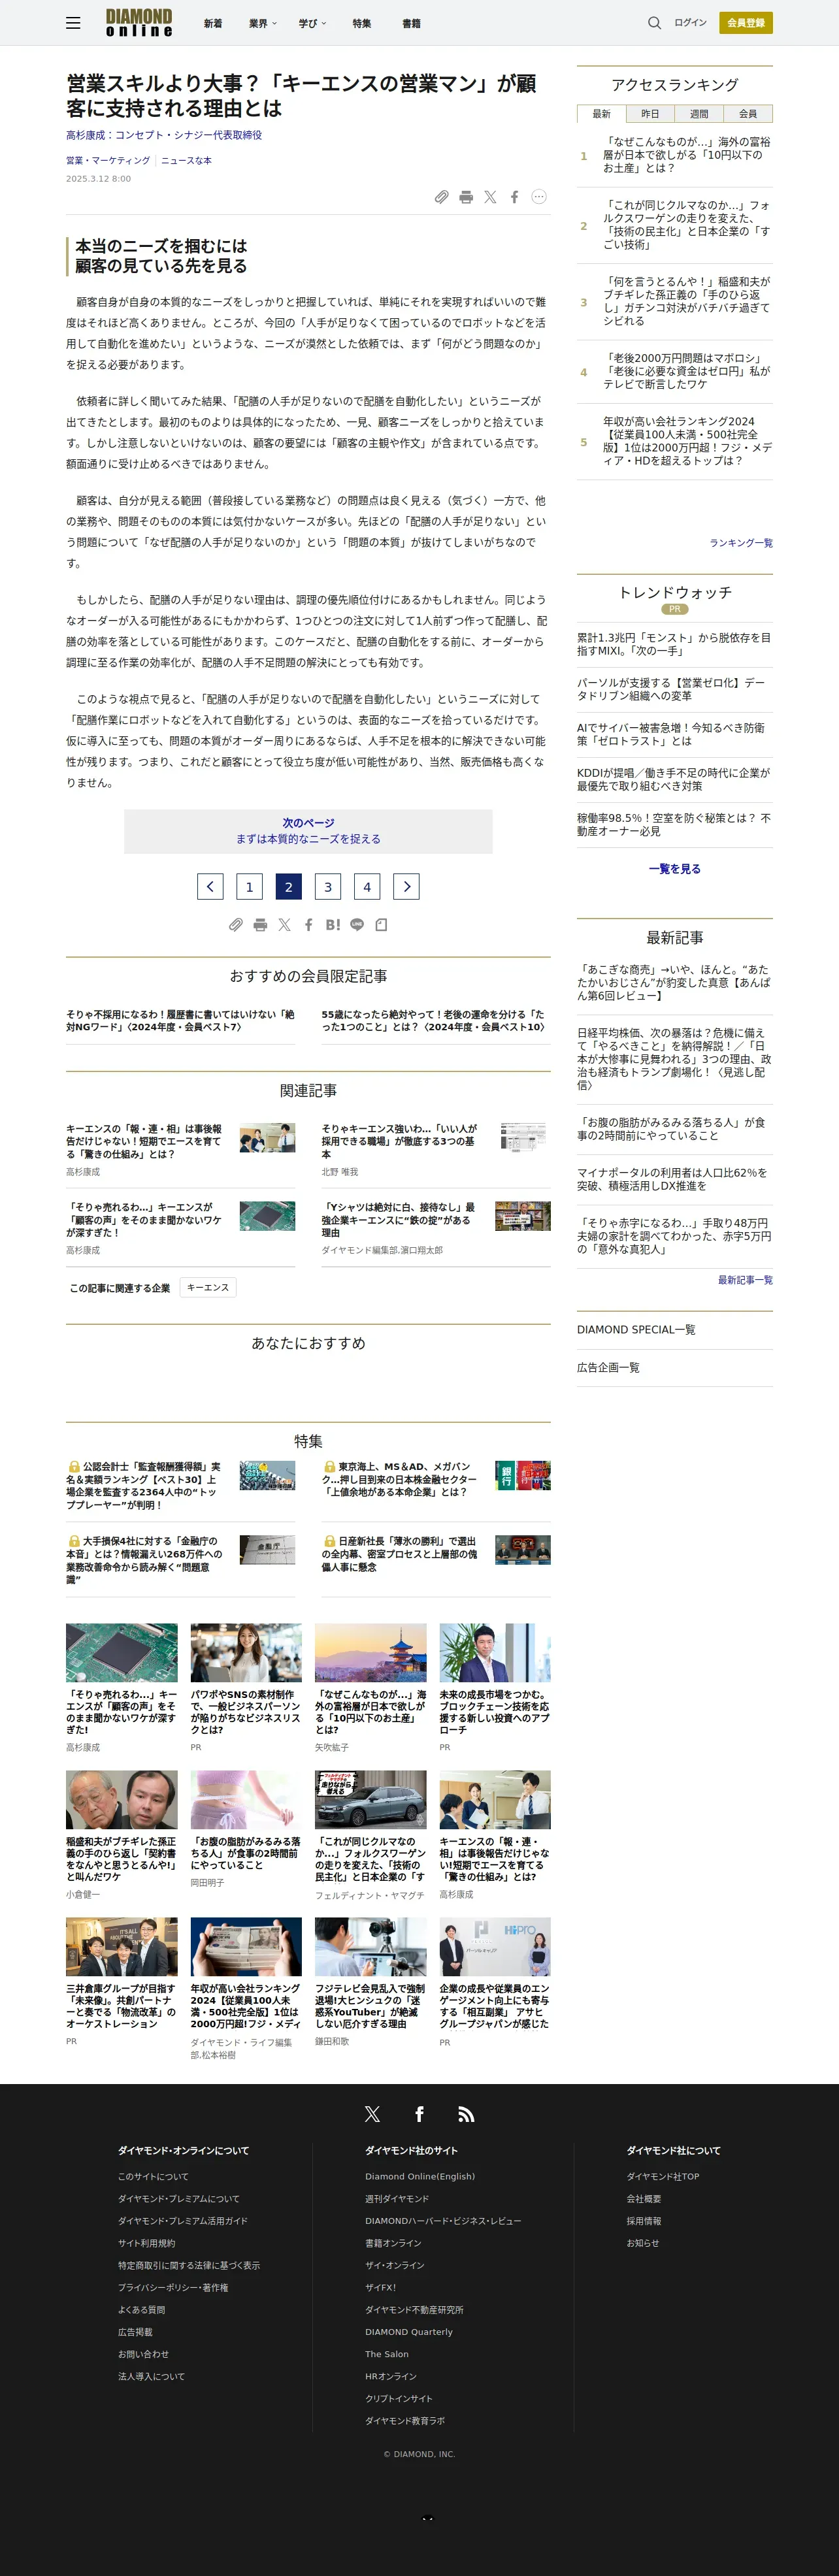The height and width of the screenshot is (2576, 839).
Task: Open the hamburger menu in the header
Action: coord(73,22)
